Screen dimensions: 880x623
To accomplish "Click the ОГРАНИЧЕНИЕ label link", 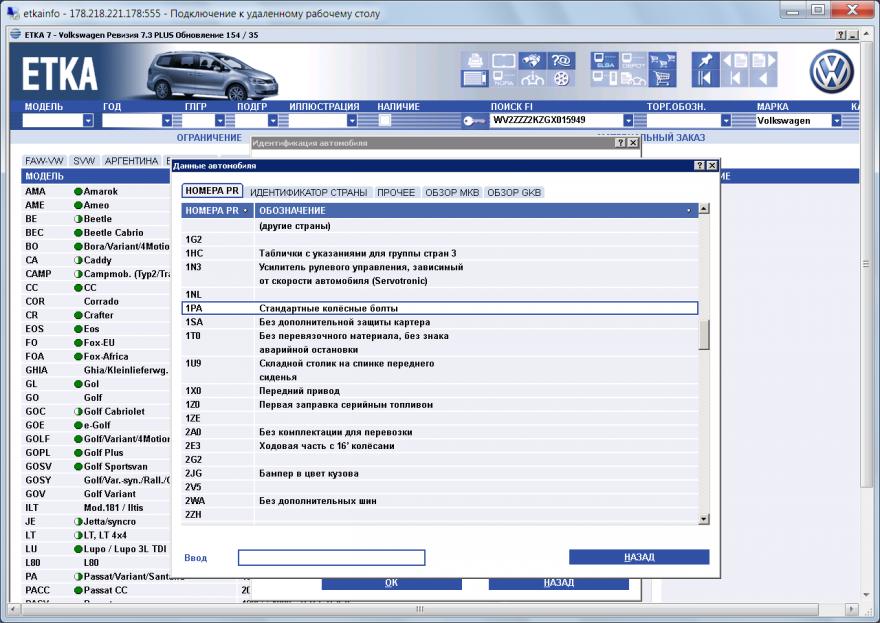I will (x=209, y=138).
